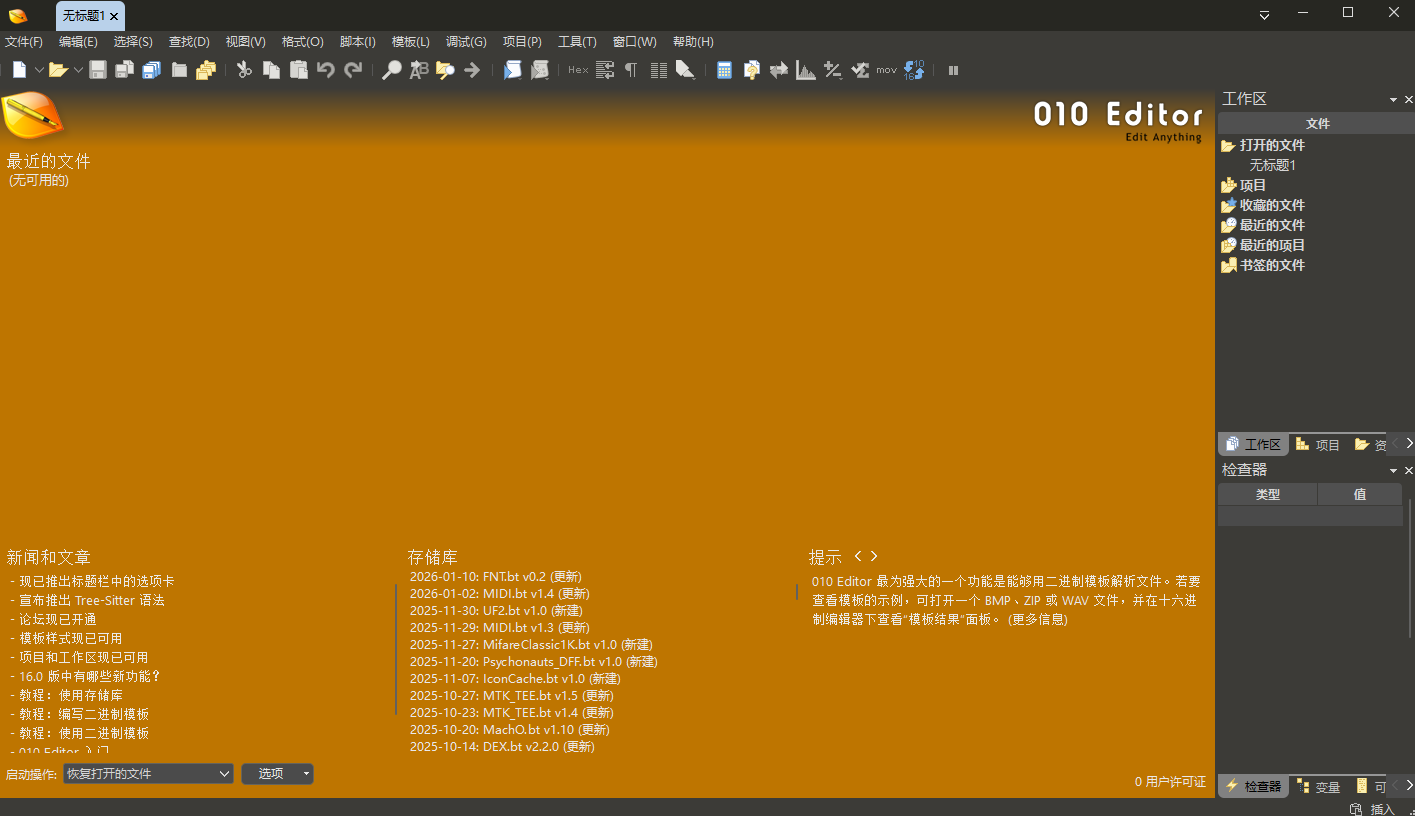1415x816 pixels.
Task: Click the Find tool magnifier icon
Action: pos(392,70)
